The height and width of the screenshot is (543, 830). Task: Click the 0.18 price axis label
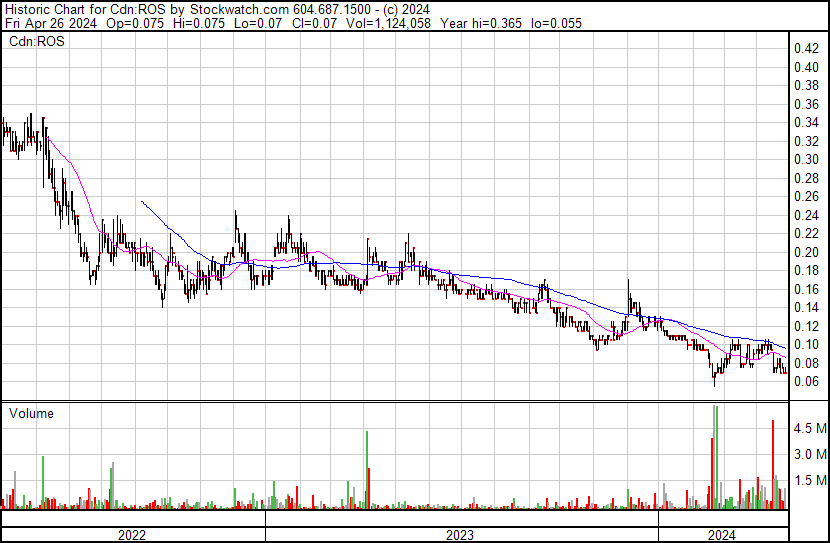[806, 270]
